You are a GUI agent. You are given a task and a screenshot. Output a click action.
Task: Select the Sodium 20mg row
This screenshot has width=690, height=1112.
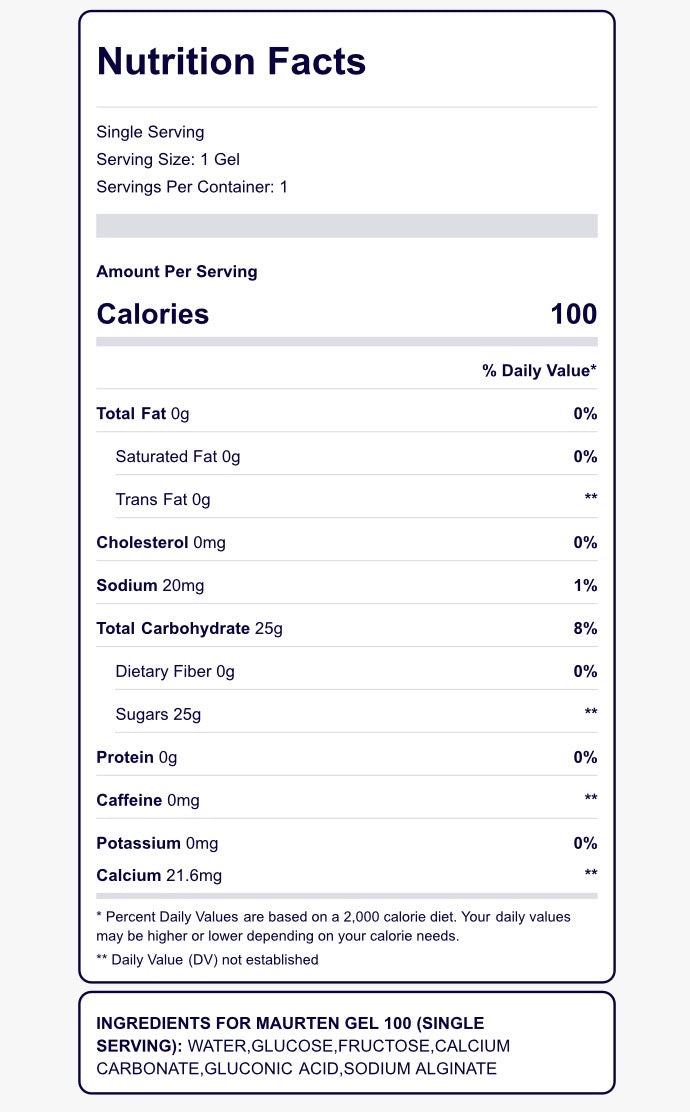[x=347, y=585]
